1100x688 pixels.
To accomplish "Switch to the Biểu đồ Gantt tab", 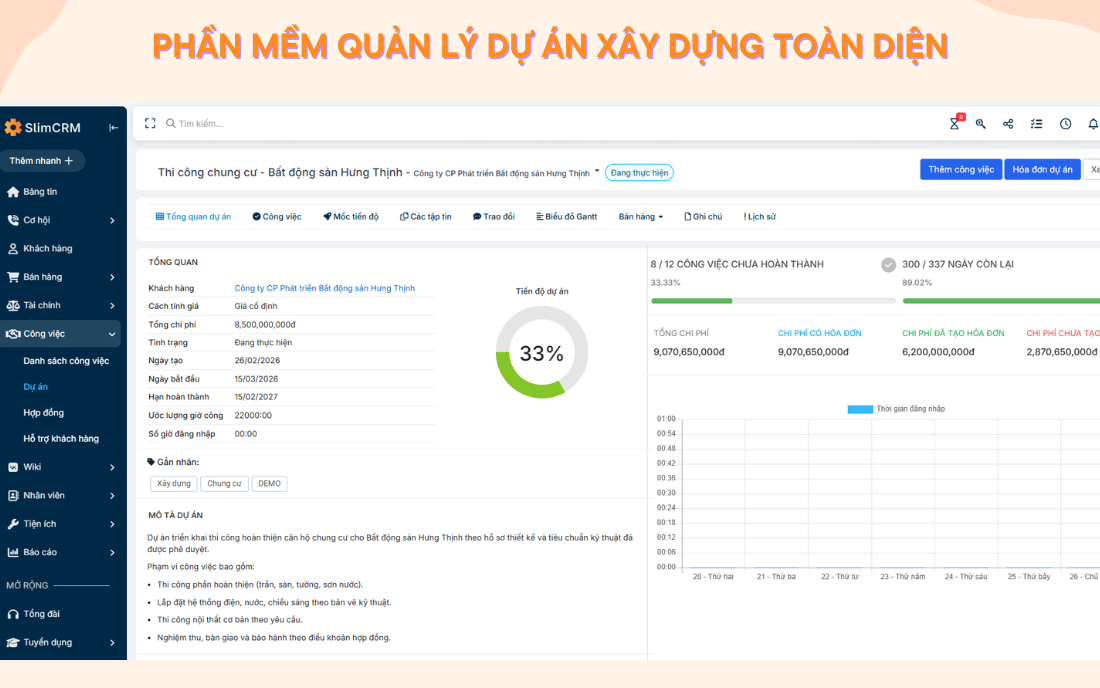I will coord(566,216).
